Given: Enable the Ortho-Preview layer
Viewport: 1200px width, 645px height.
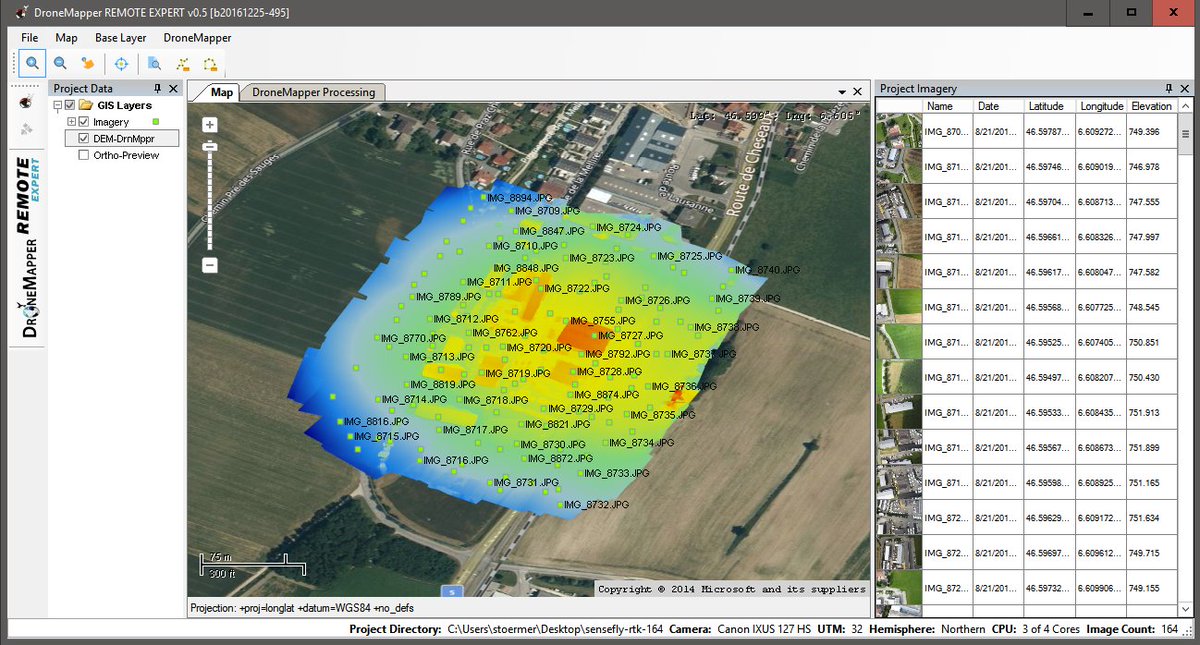Looking at the screenshot, I should (83, 154).
